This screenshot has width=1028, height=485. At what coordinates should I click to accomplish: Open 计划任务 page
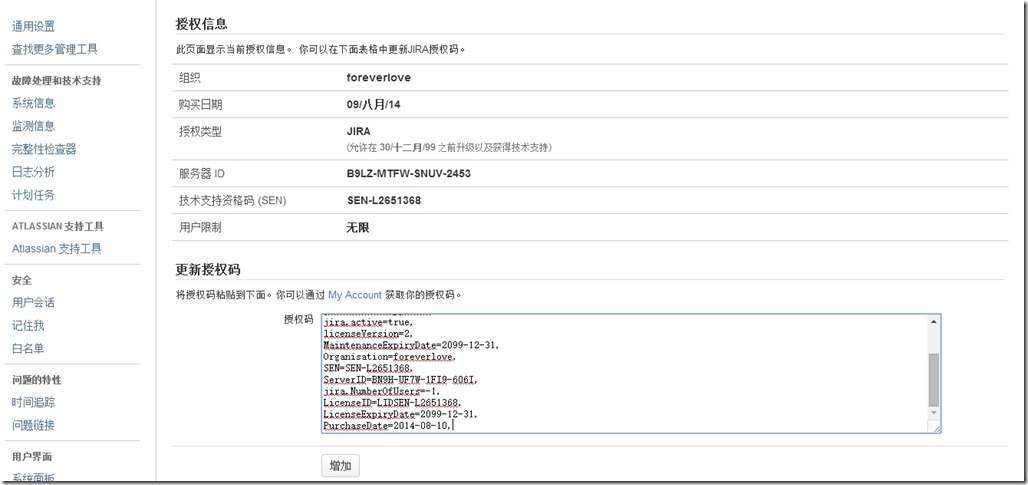(x=33, y=195)
